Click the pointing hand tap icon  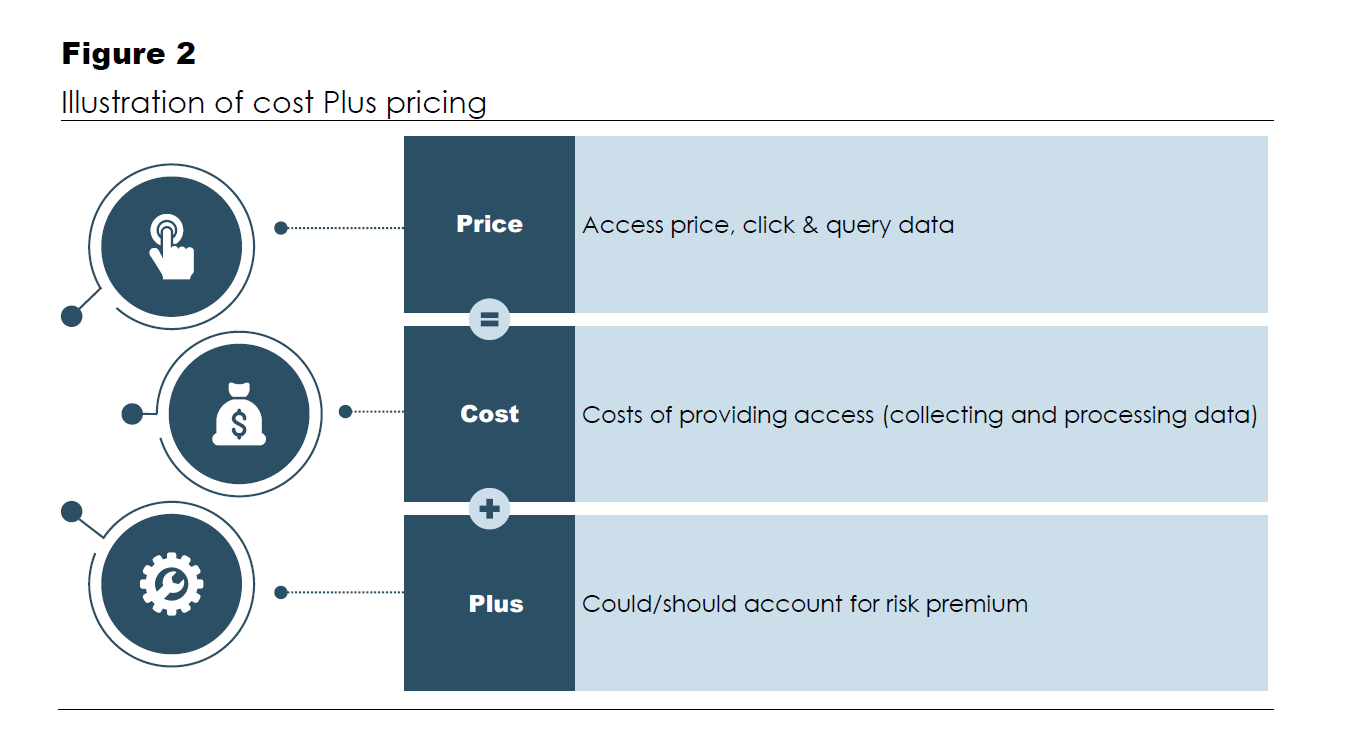coord(172,246)
